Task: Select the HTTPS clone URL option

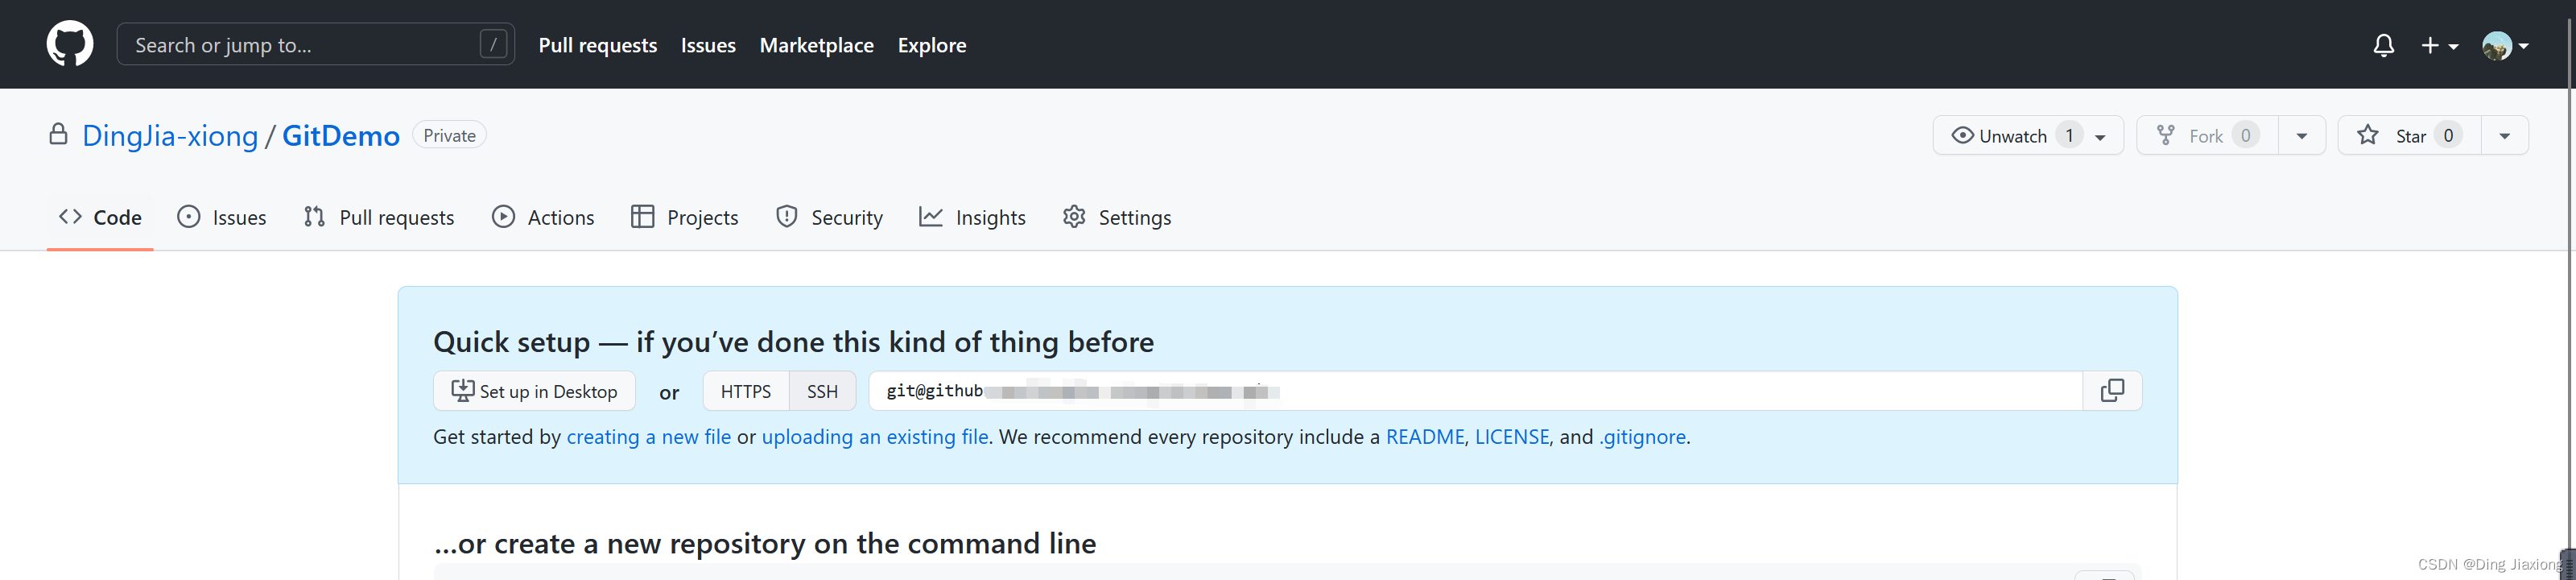Action: (746, 391)
